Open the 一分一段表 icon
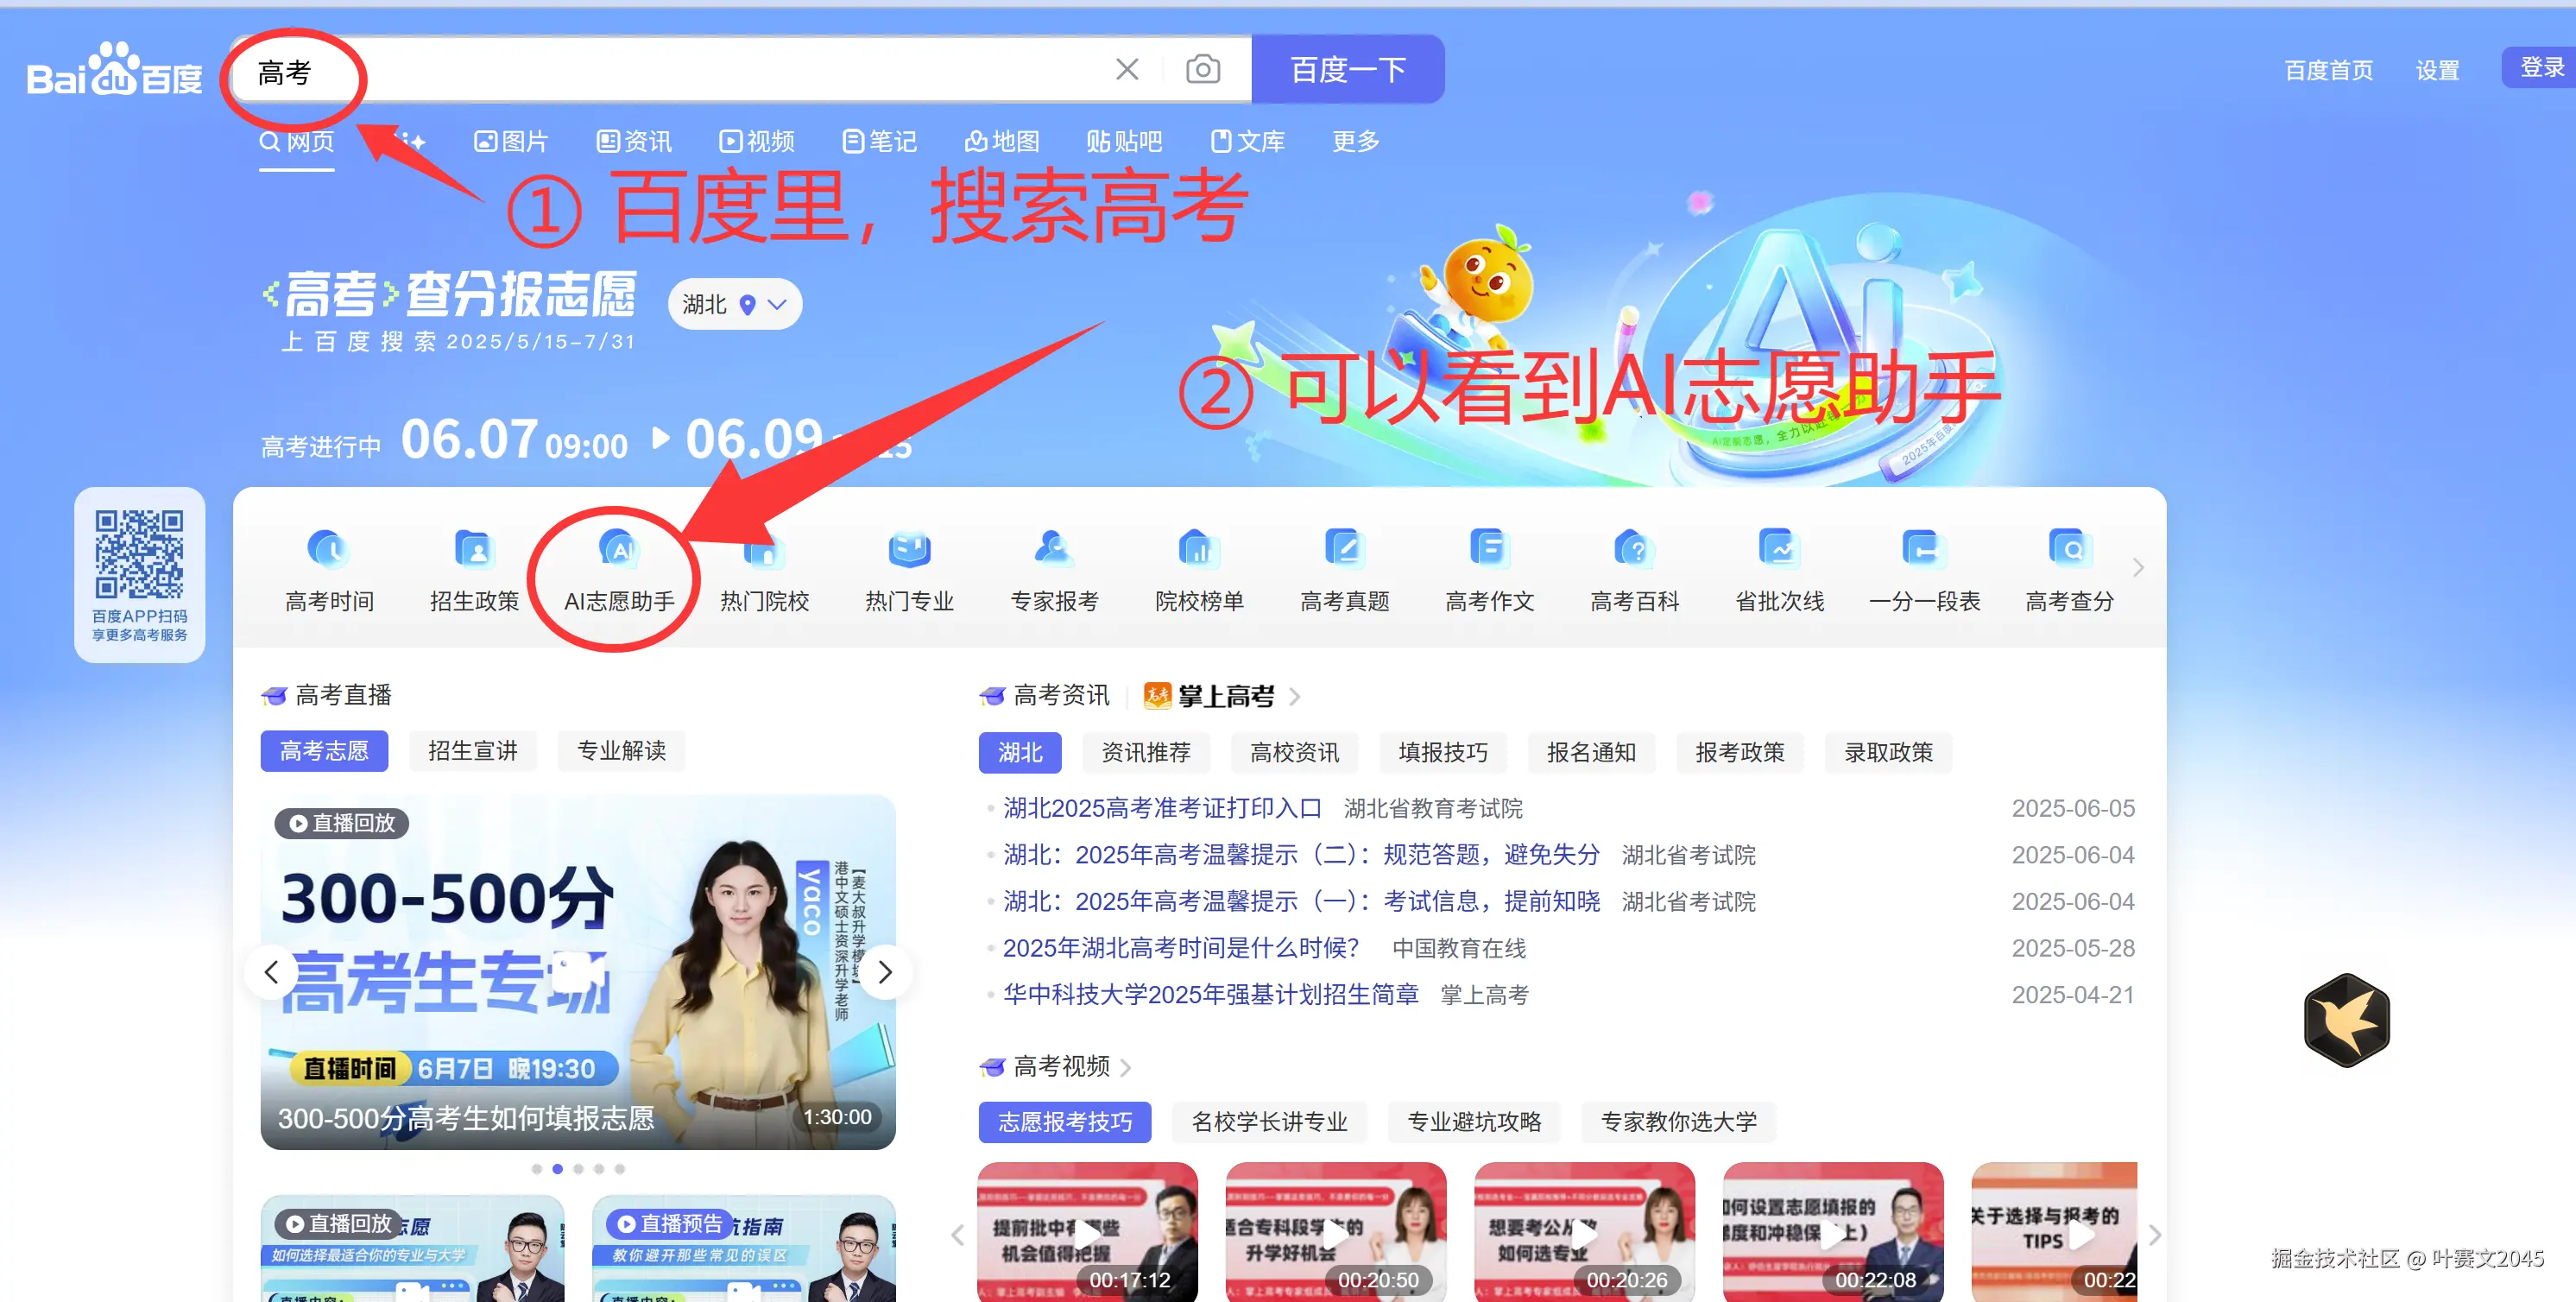Viewport: 2576px width, 1302px height. (1924, 550)
